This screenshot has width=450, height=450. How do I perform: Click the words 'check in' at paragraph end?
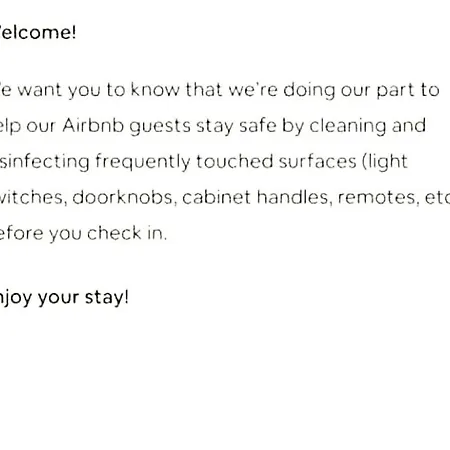click(x=127, y=233)
